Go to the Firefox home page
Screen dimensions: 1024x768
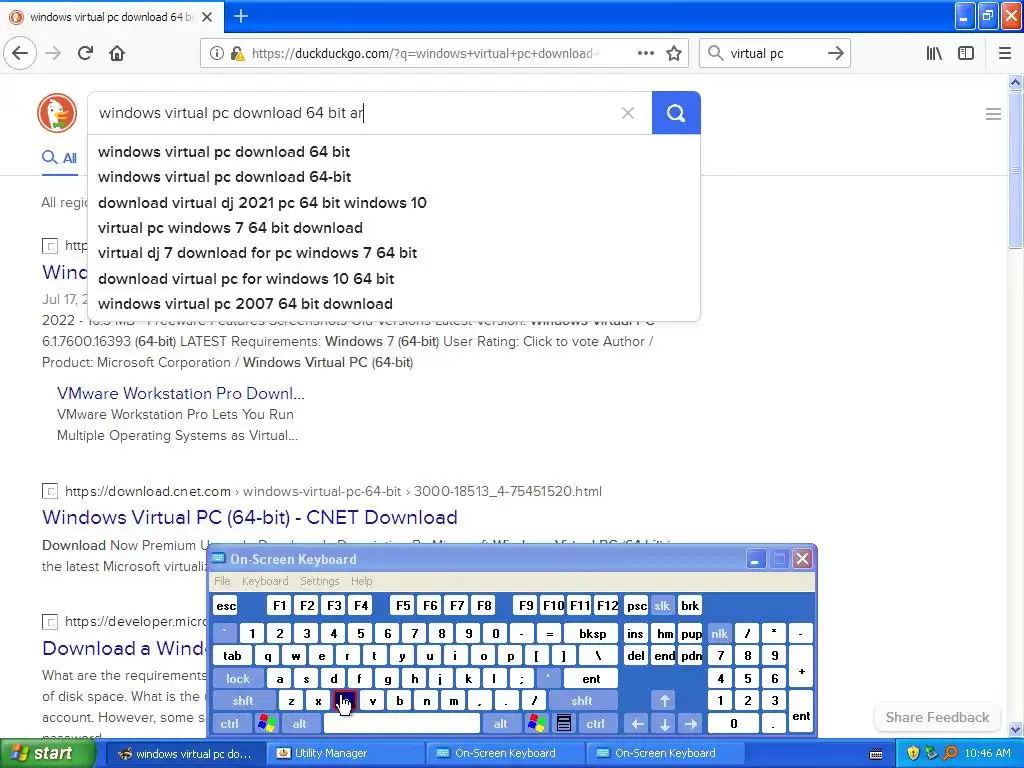[x=117, y=54]
